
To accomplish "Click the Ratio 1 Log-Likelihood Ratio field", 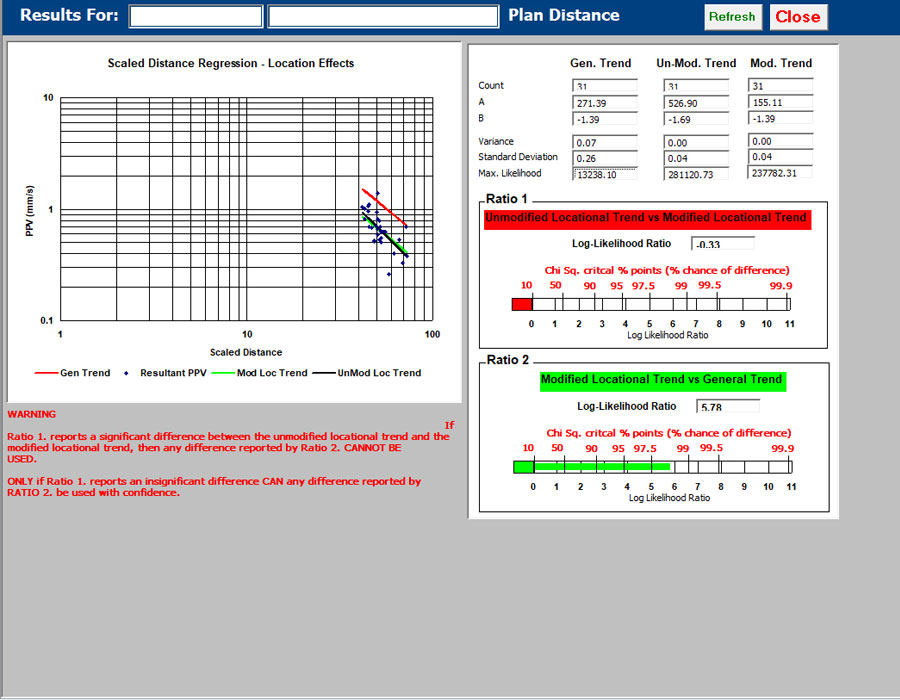I will (722, 244).
